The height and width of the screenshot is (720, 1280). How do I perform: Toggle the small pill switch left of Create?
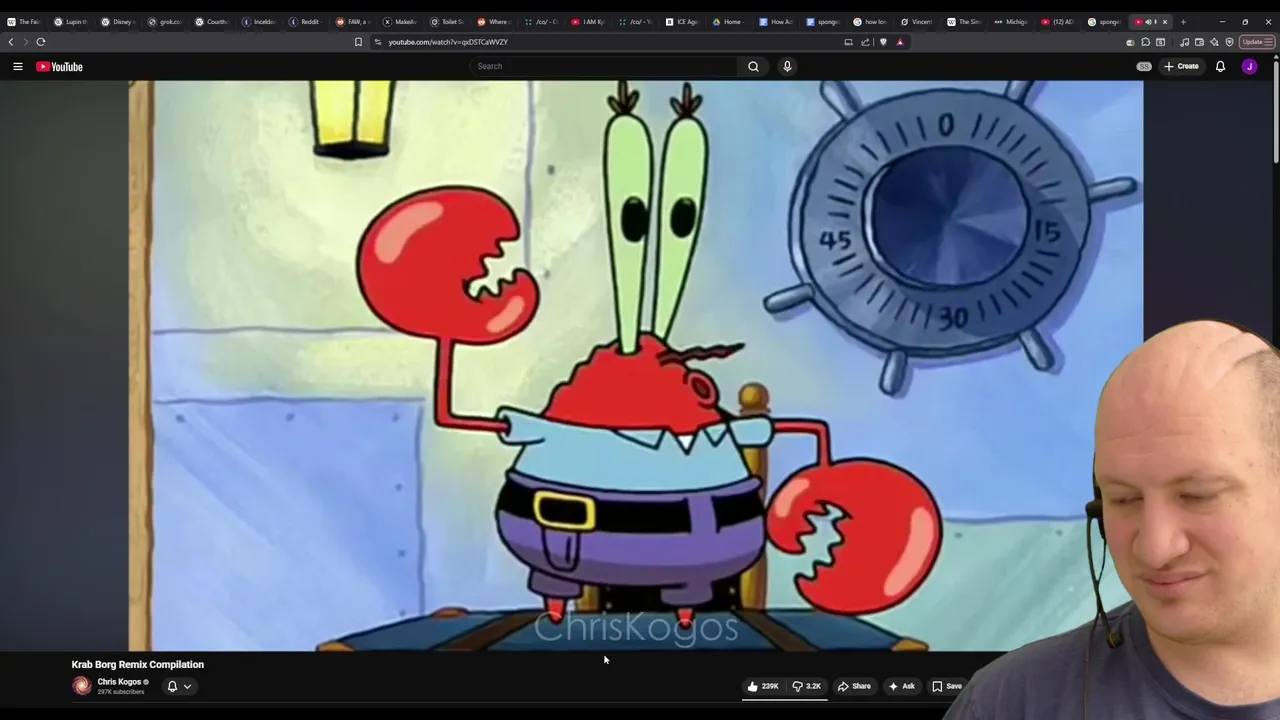click(x=1144, y=66)
